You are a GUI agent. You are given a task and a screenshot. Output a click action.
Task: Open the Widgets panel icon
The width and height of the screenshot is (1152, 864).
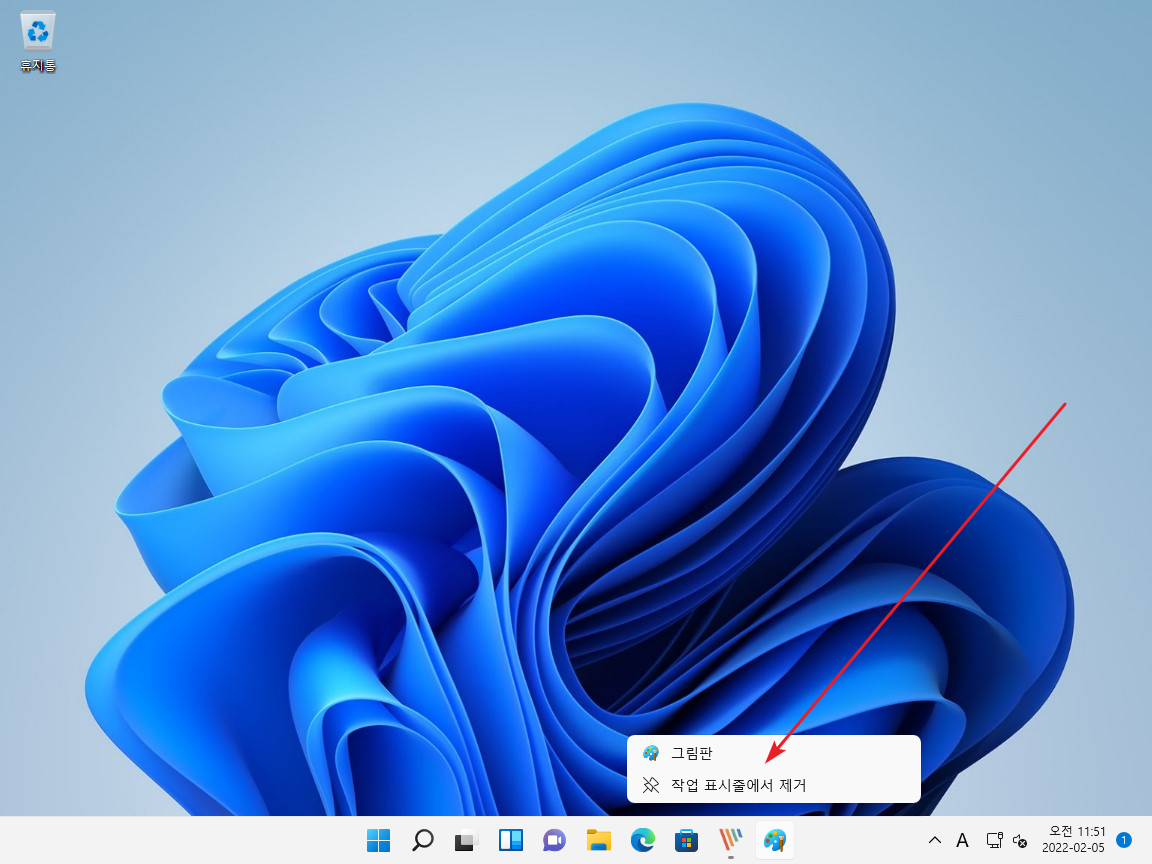coord(511,840)
